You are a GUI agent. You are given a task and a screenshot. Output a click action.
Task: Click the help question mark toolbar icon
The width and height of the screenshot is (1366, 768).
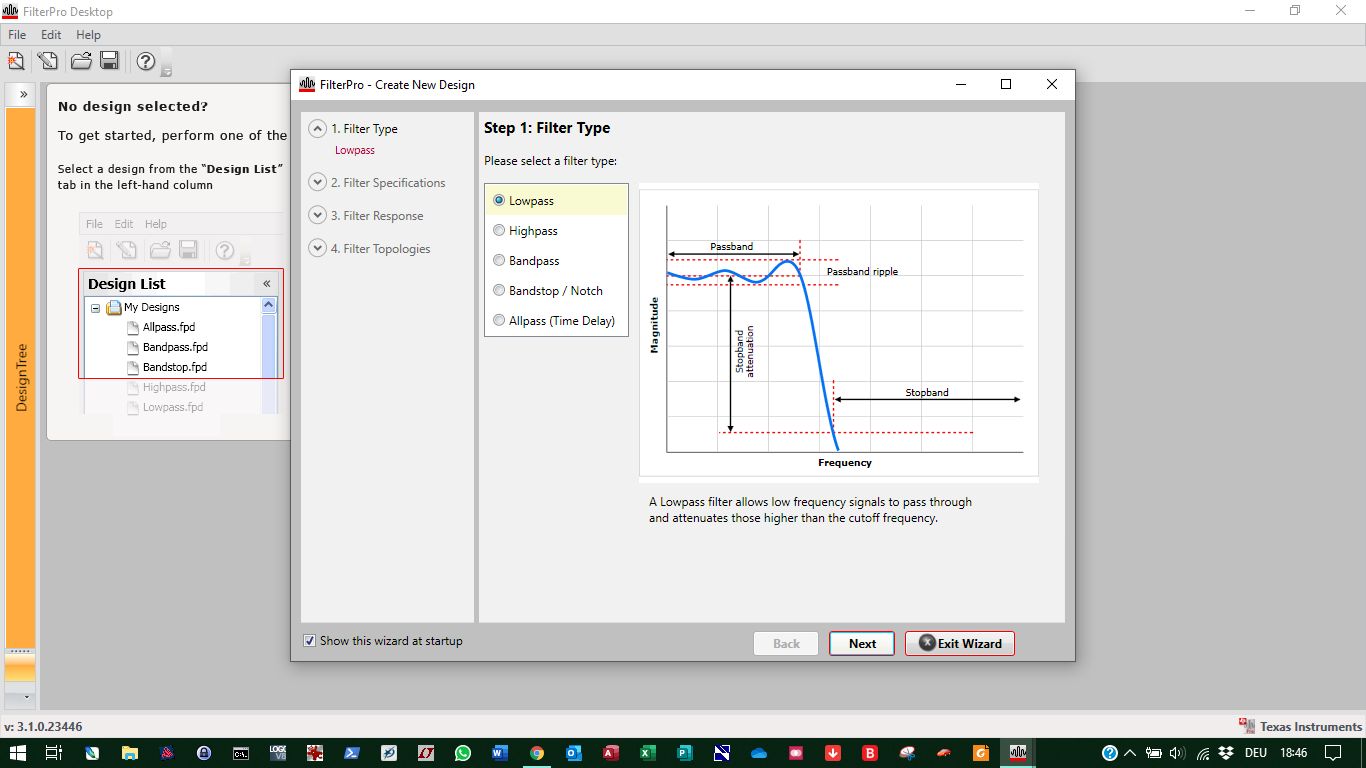146,61
